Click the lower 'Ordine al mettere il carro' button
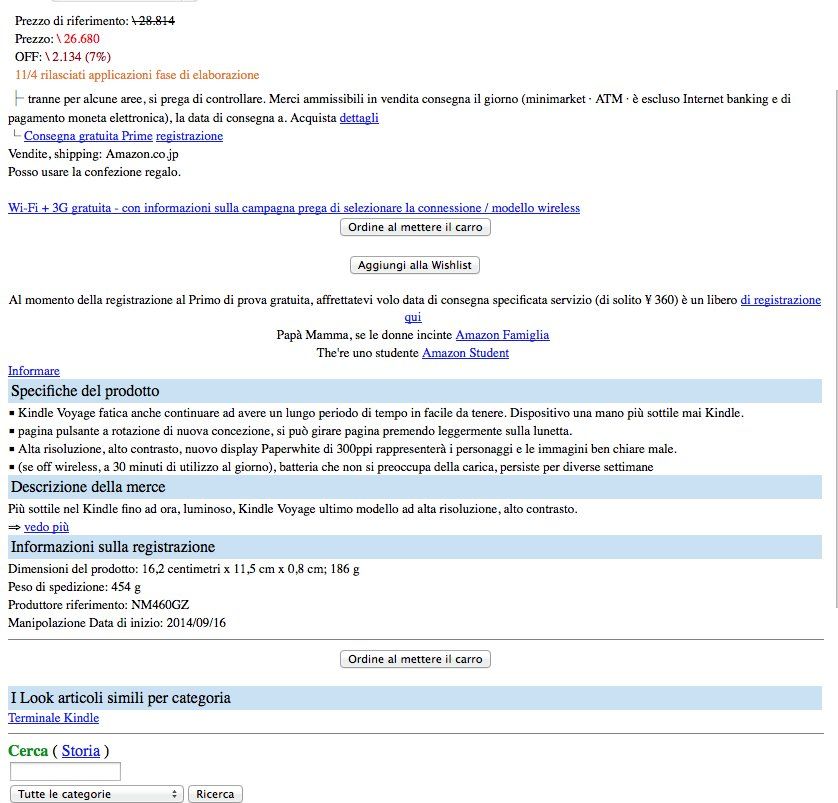 [x=415, y=659]
